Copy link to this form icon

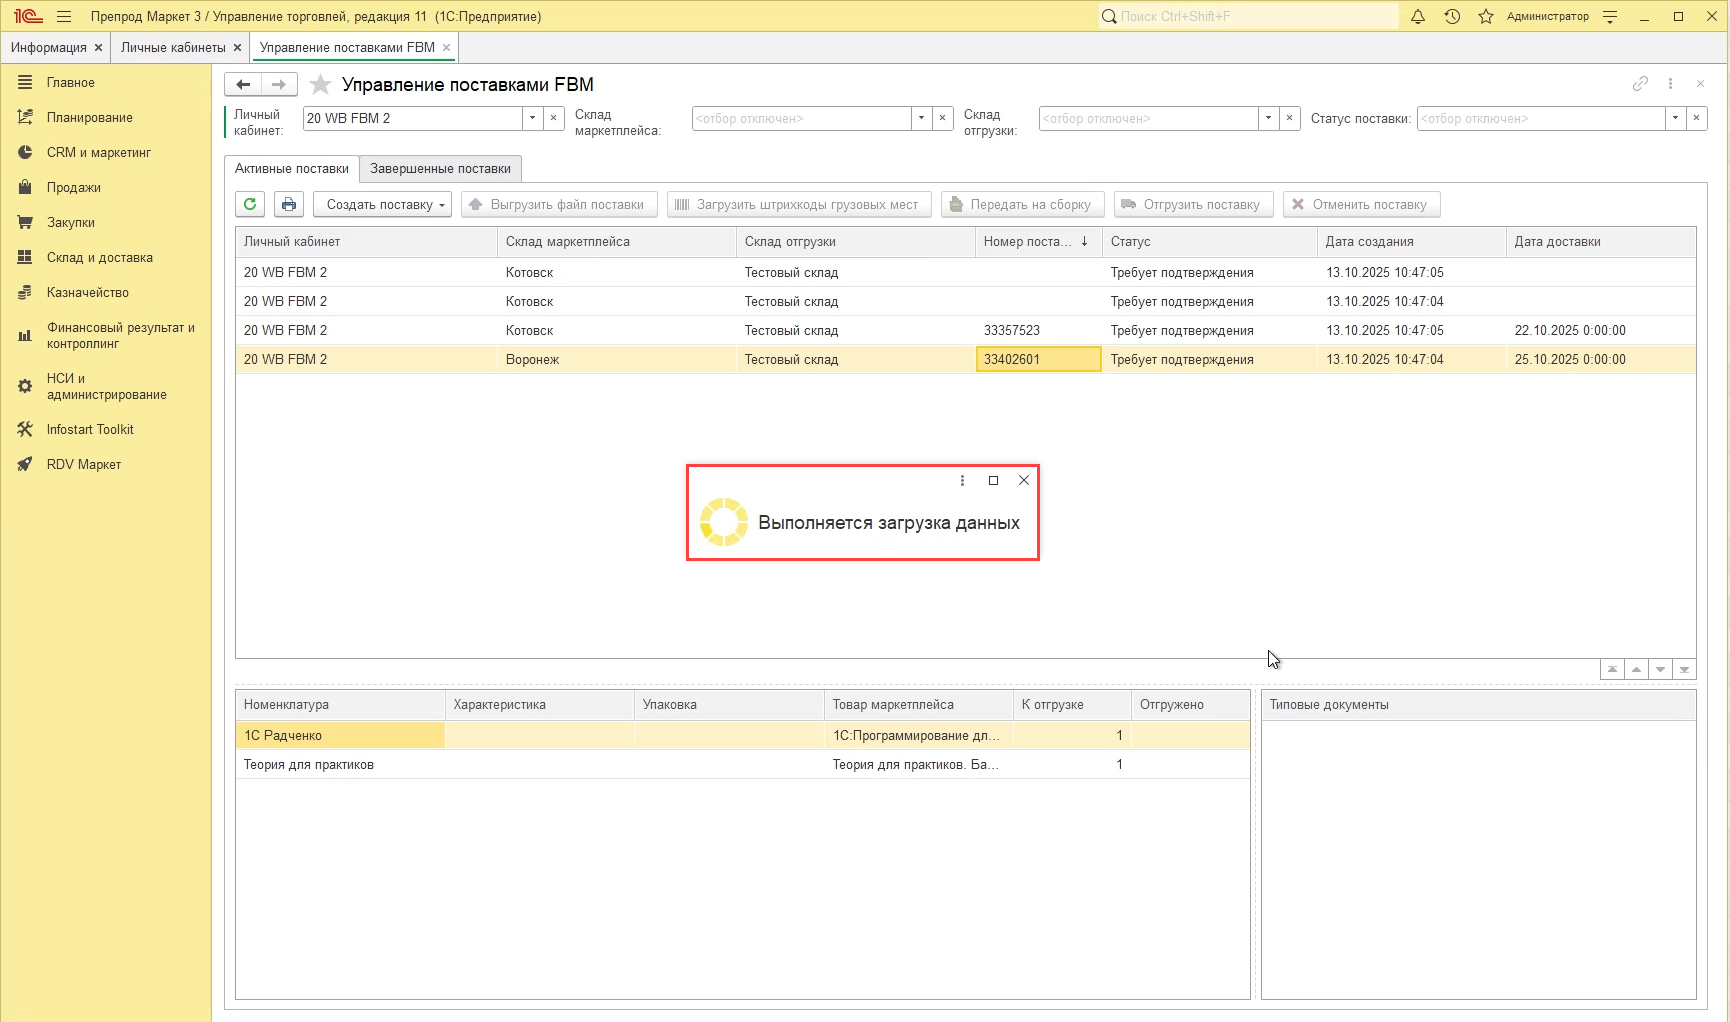coord(1640,84)
